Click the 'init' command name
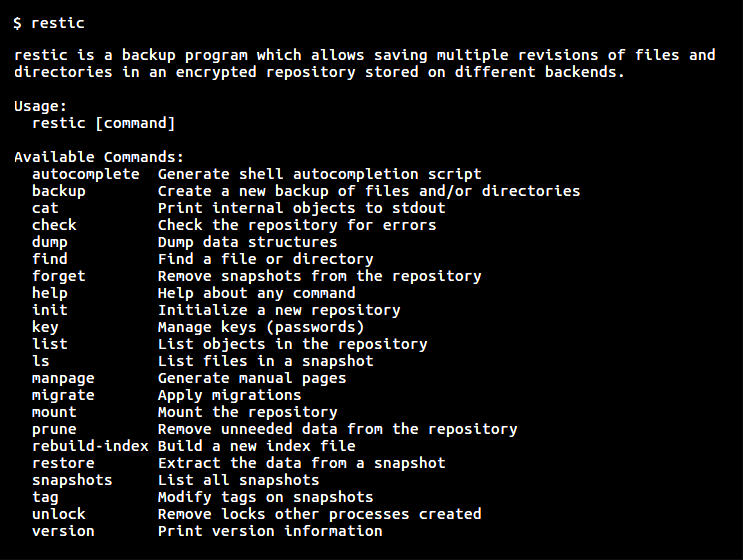Image resolution: width=743 pixels, height=560 pixels. 49,310
